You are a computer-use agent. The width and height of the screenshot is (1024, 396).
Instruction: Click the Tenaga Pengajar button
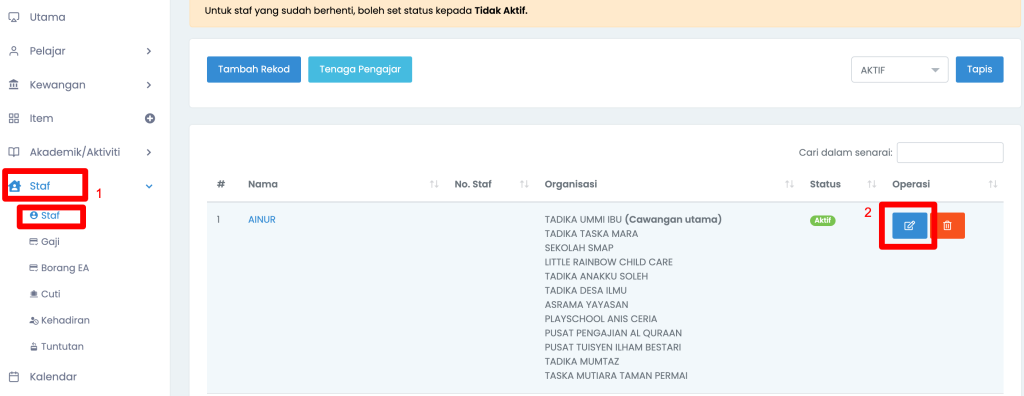pos(360,69)
